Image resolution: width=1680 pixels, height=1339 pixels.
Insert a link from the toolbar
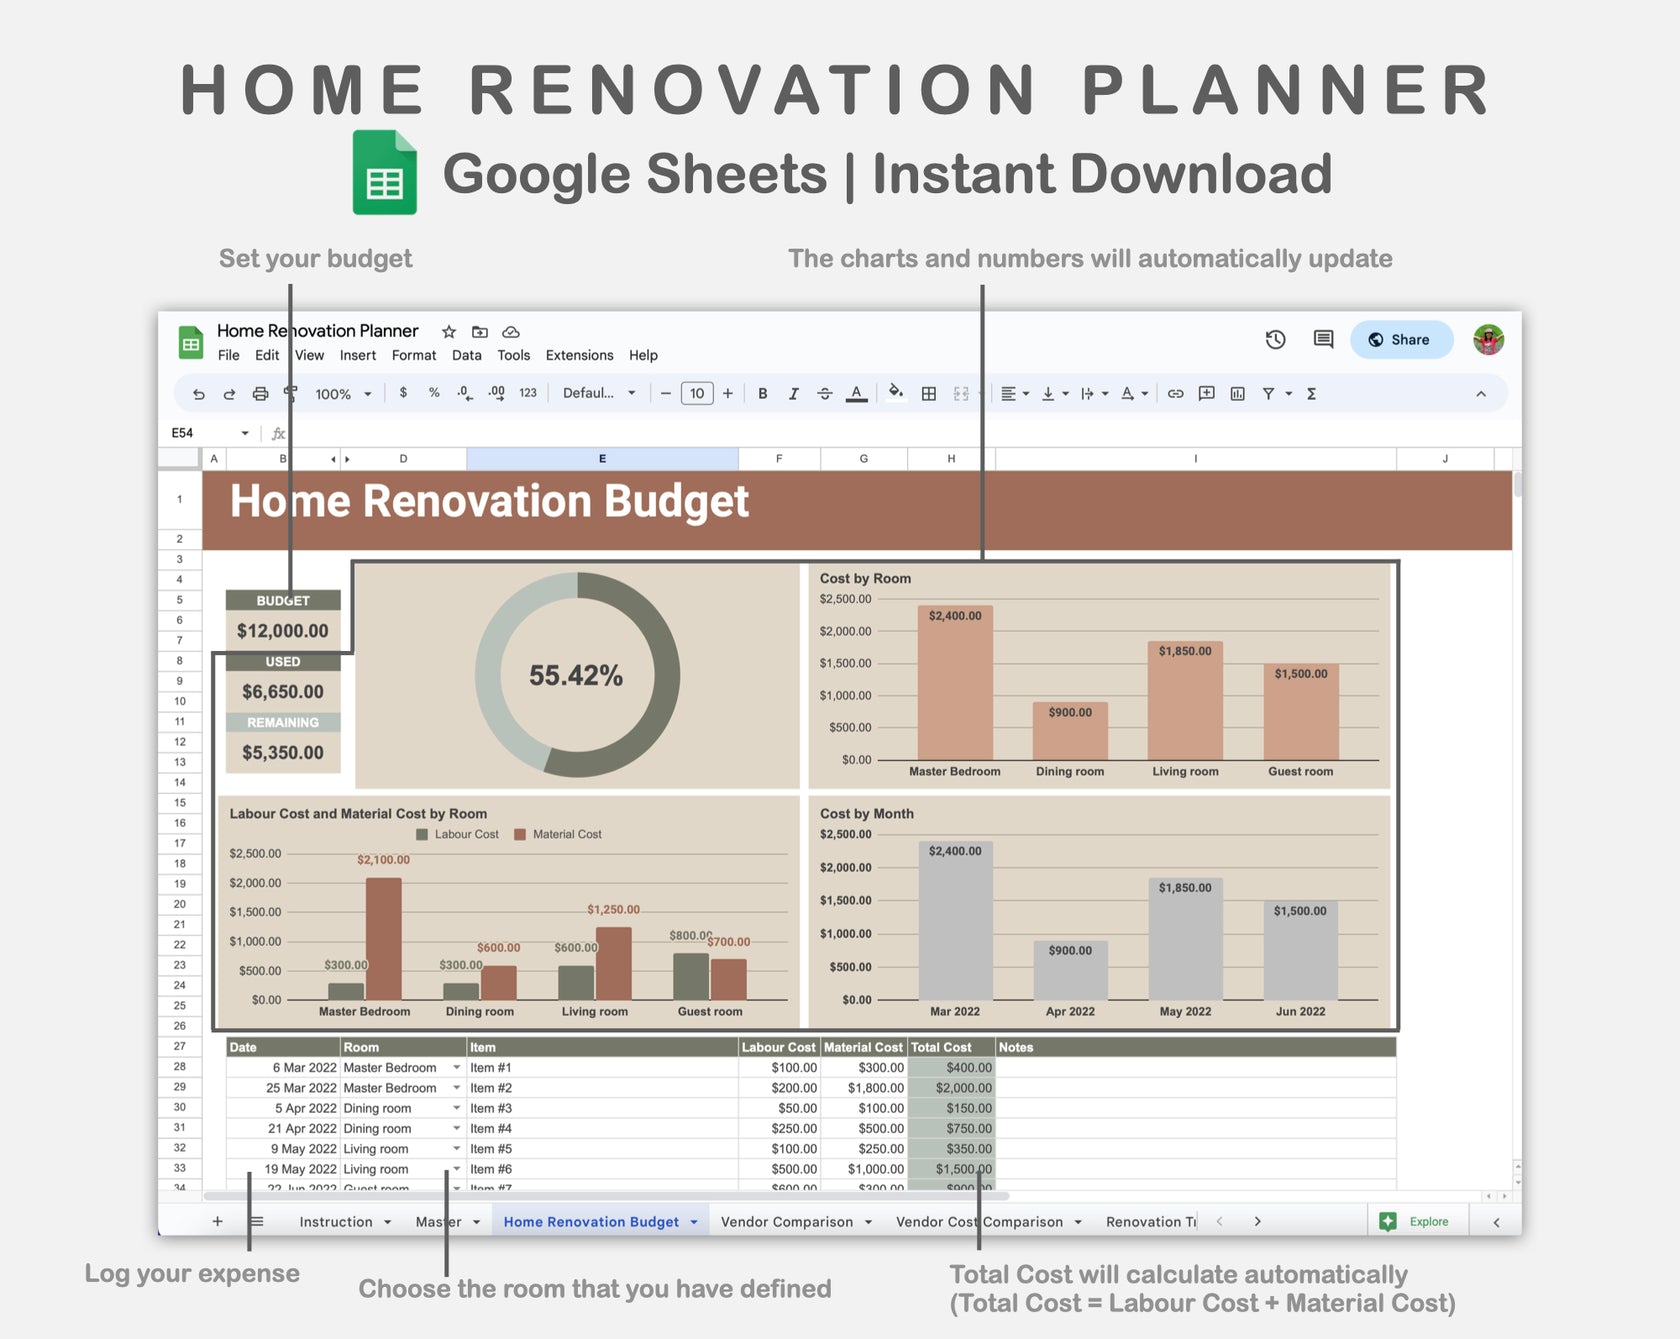pos(1176,393)
